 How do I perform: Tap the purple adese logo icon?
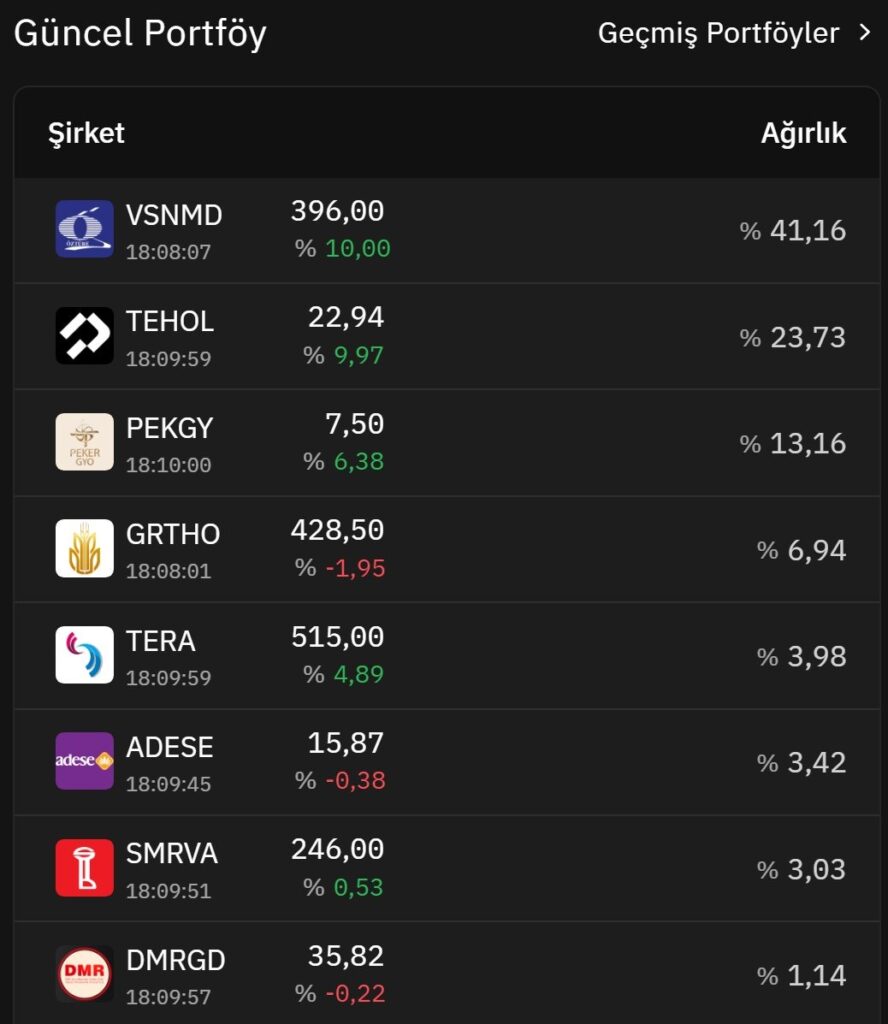pyautogui.click(x=84, y=761)
